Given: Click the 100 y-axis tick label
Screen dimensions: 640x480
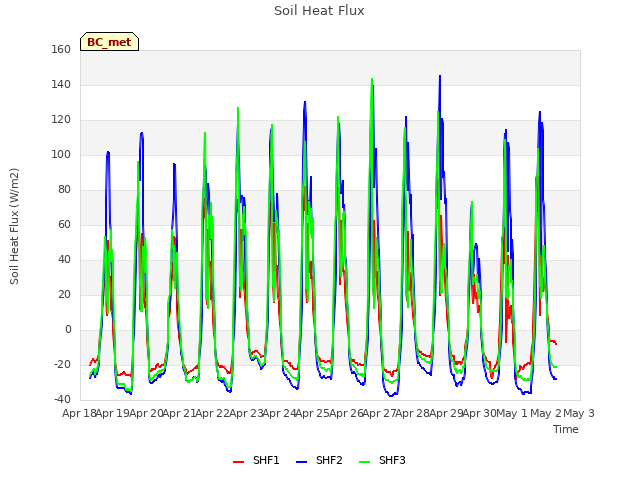Looking at the screenshot, I should pyautogui.click(x=61, y=155).
